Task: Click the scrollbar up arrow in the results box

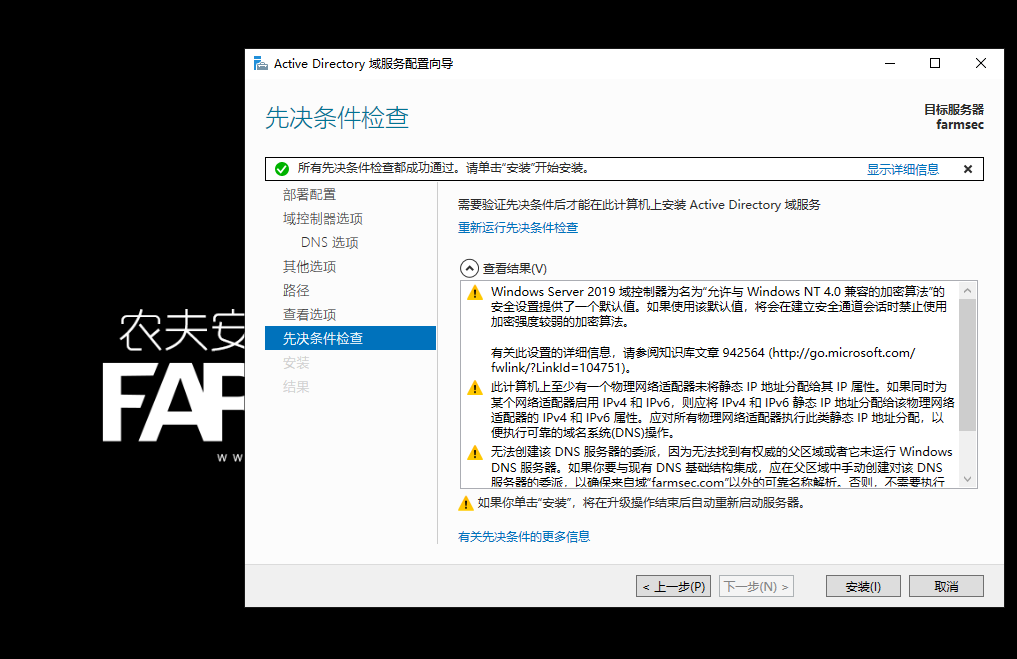Action: tap(966, 289)
